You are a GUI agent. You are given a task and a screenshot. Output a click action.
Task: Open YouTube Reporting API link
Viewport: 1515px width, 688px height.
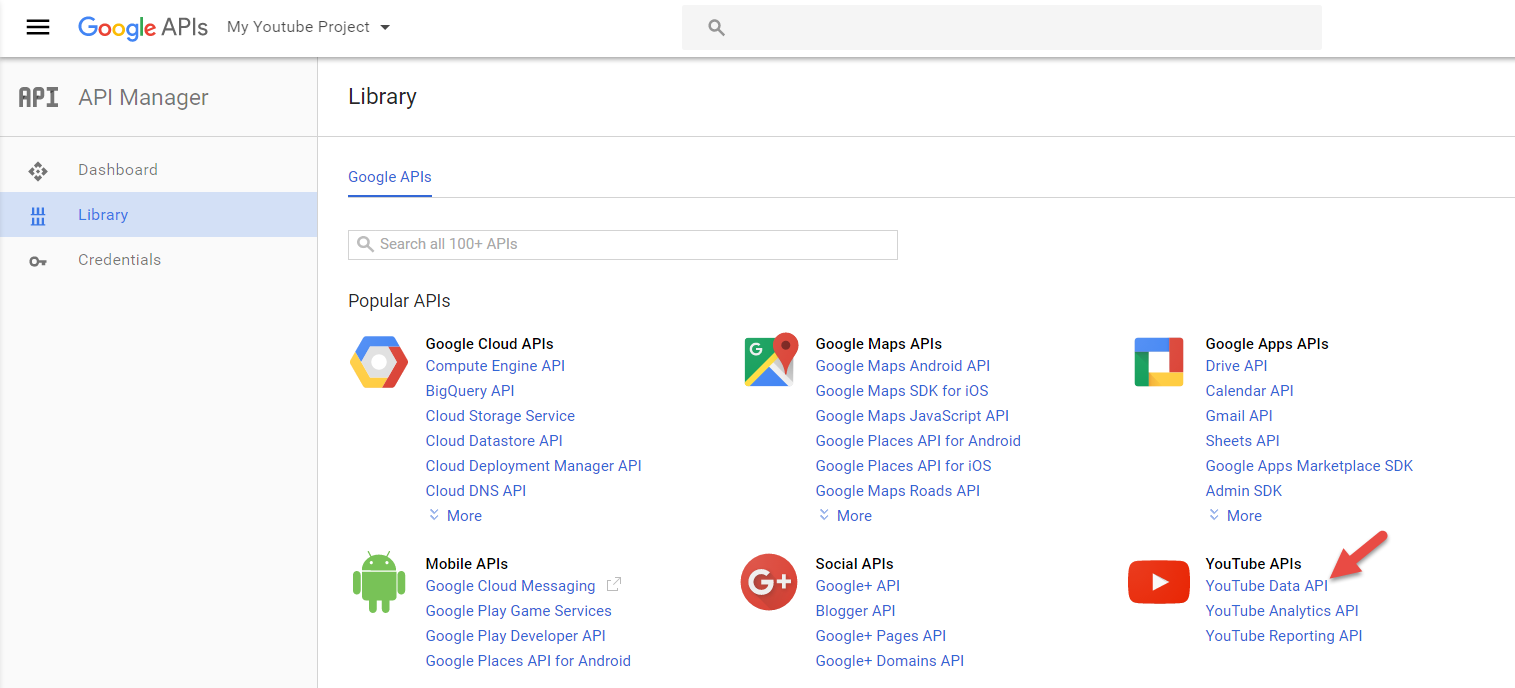[1284, 636]
